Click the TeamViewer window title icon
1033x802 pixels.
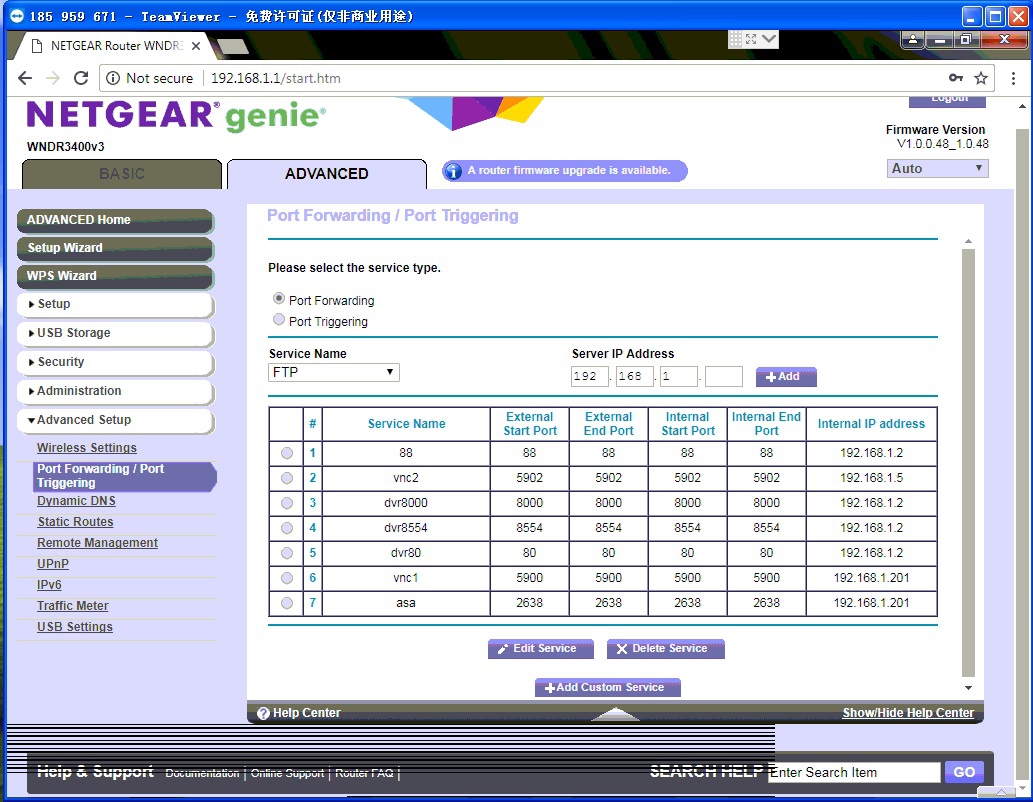pos(16,16)
